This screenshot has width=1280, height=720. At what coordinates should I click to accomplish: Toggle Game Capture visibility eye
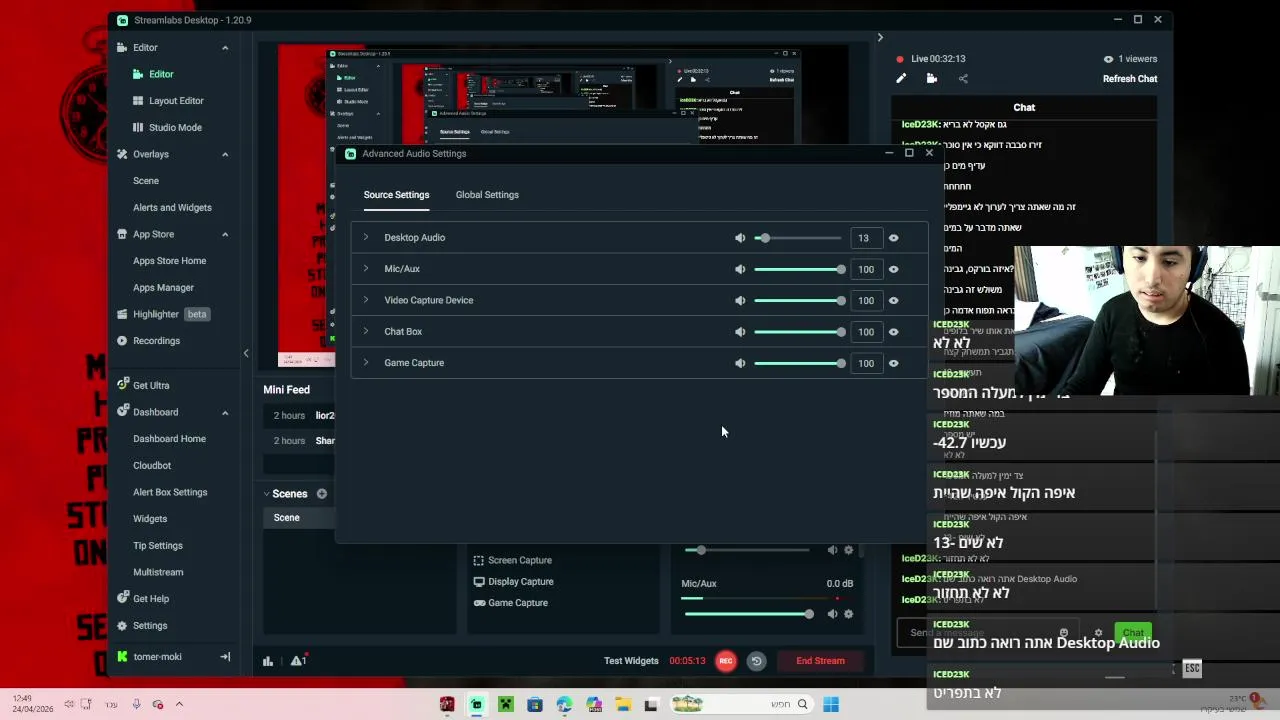894,363
